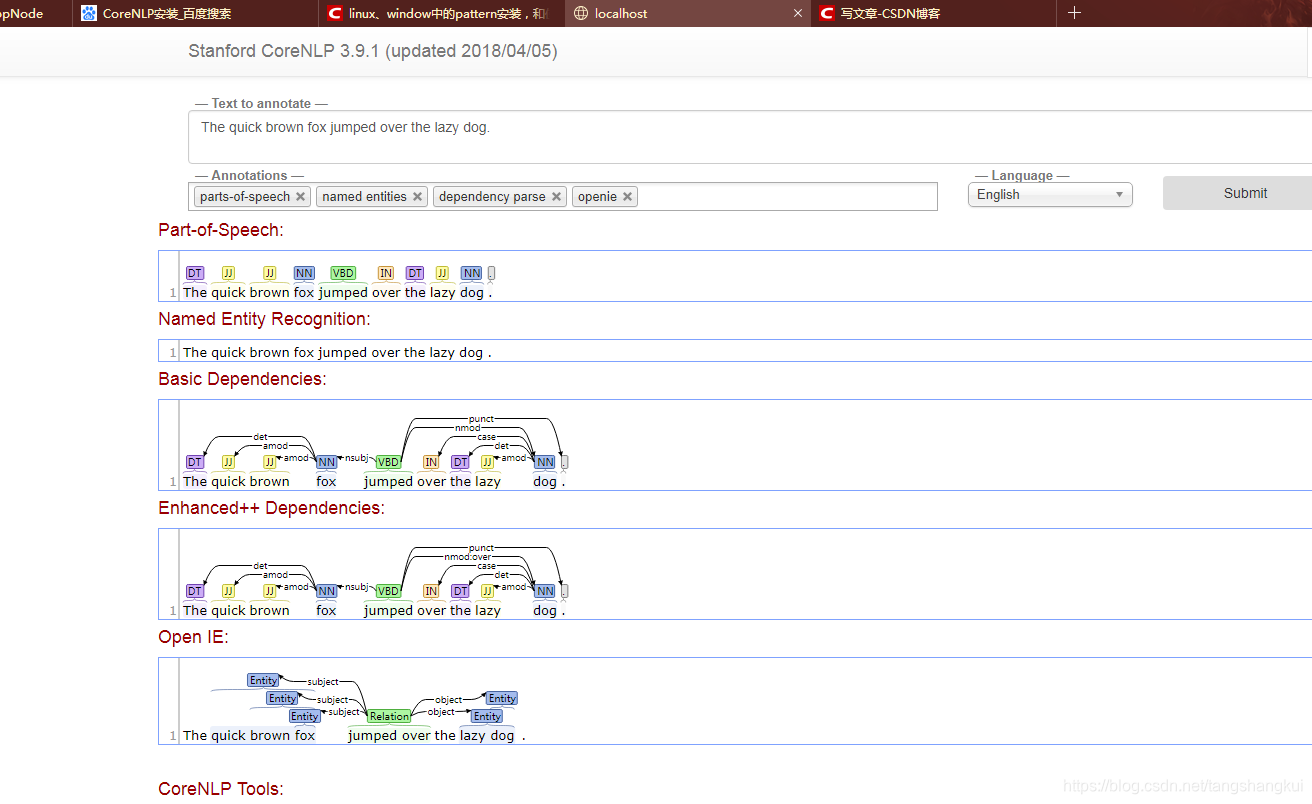Image resolution: width=1312 pixels, height=804 pixels.
Task: Click the nmod arc label in Basic Dependencies
Action: pyautogui.click(x=467, y=428)
